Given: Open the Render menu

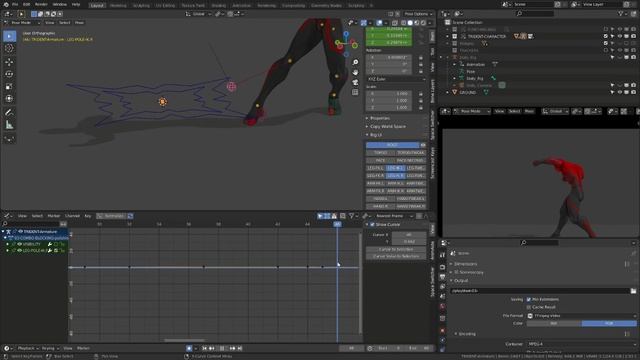Looking at the screenshot, I should [x=41, y=4].
